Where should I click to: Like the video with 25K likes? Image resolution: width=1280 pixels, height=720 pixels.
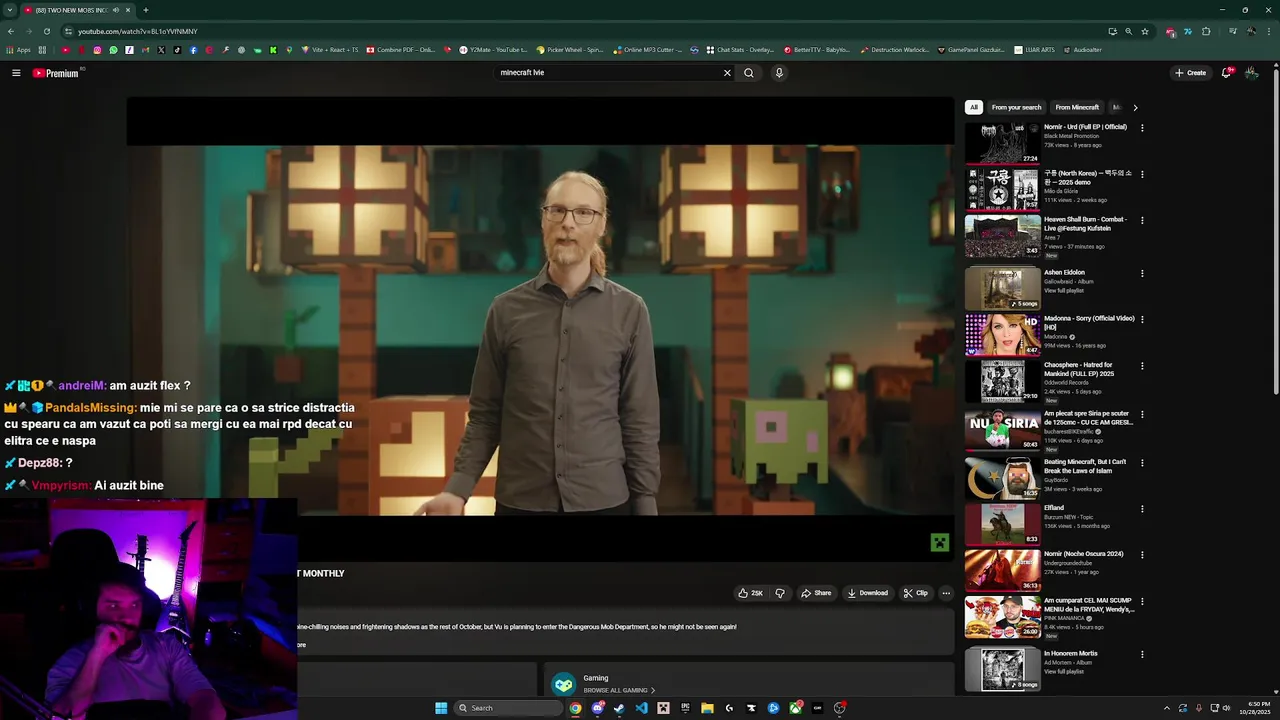(x=751, y=593)
